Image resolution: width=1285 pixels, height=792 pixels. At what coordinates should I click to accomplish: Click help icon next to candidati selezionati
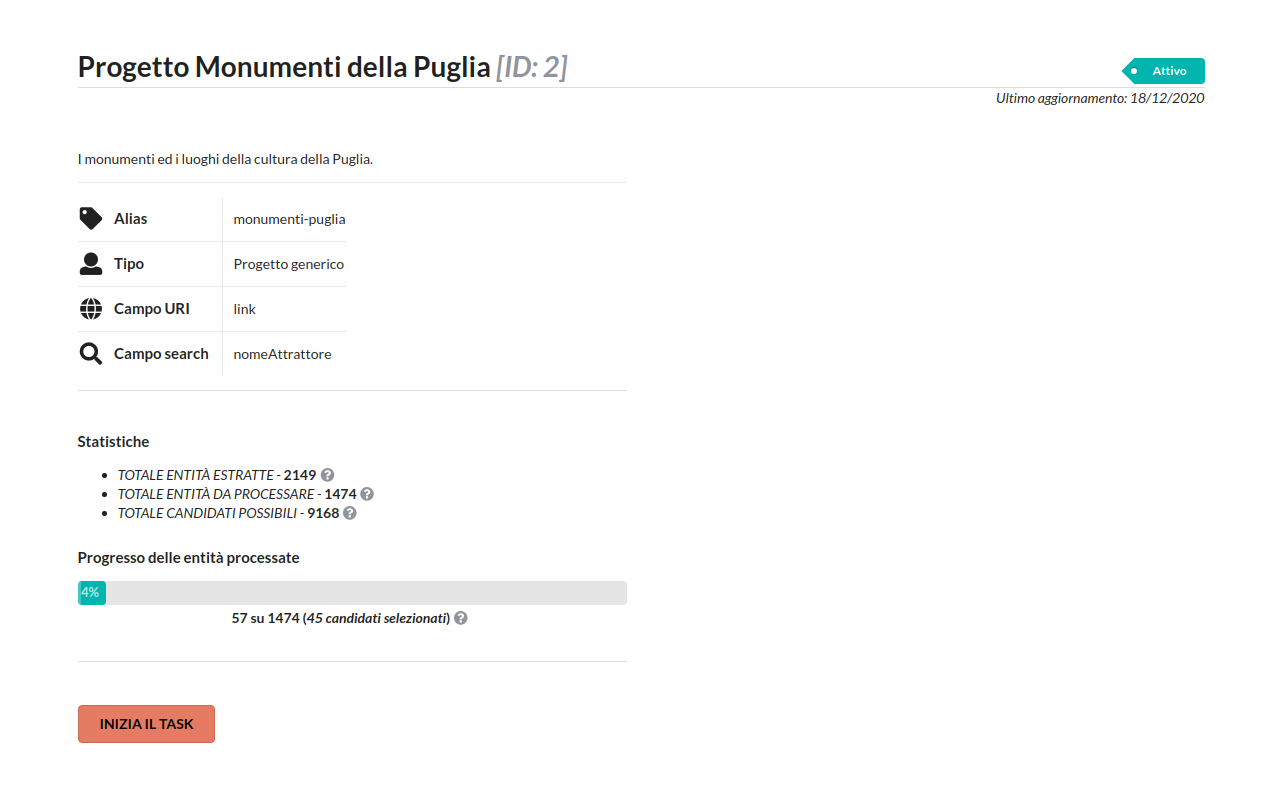461,618
